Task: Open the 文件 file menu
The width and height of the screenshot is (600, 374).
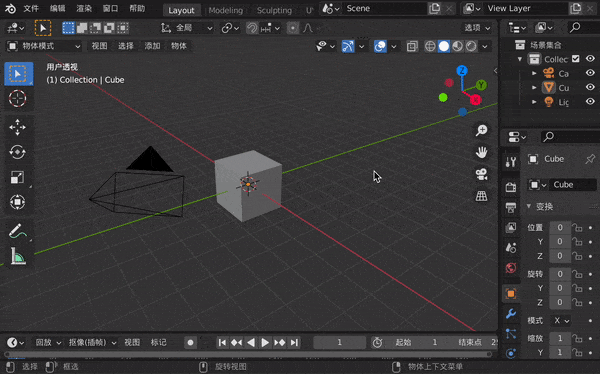Action: pyautogui.click(x=31, y=8)
